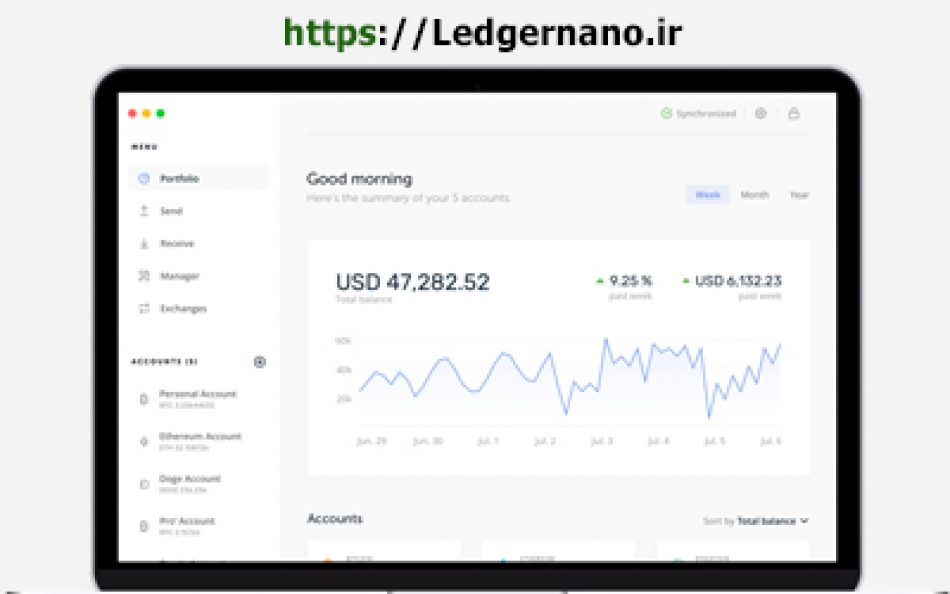This screenshot has width=950, height=594.
Task: Click the Jul. 3 chart date label
Action: [602, 441]
